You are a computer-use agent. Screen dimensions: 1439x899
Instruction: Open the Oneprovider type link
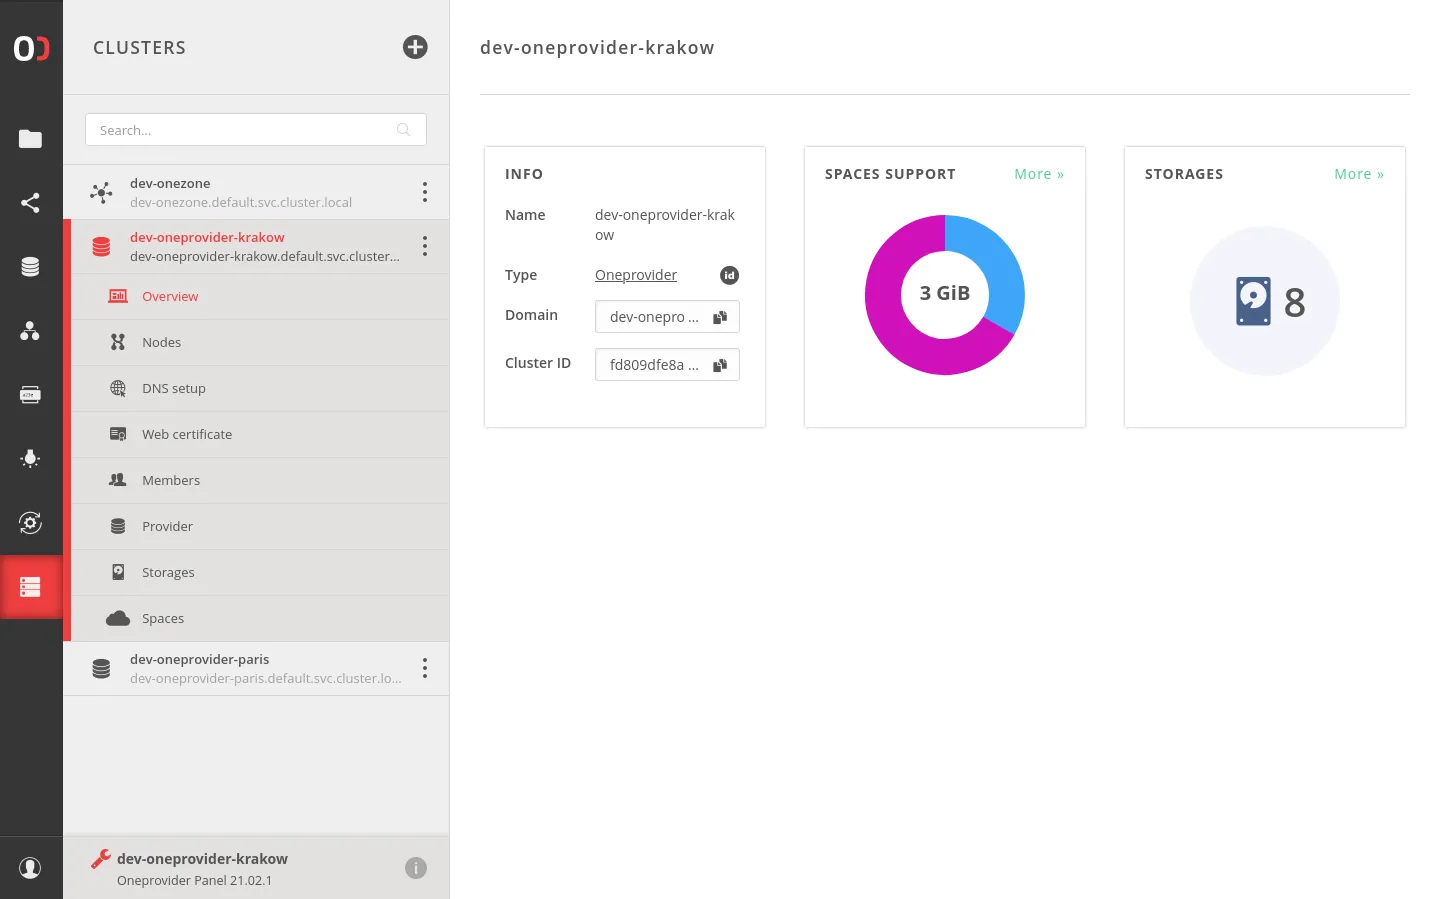pos(636,275)
